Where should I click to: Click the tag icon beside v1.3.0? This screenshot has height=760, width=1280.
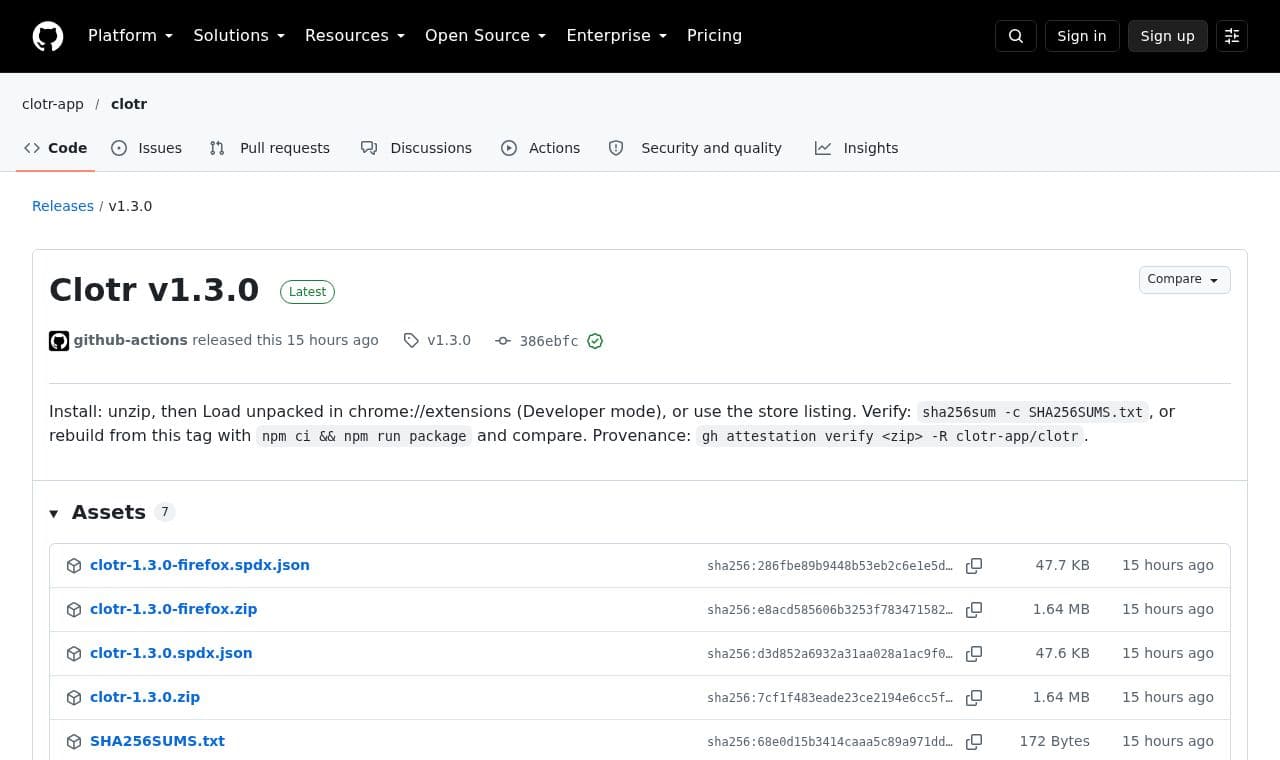pos(411,341)
